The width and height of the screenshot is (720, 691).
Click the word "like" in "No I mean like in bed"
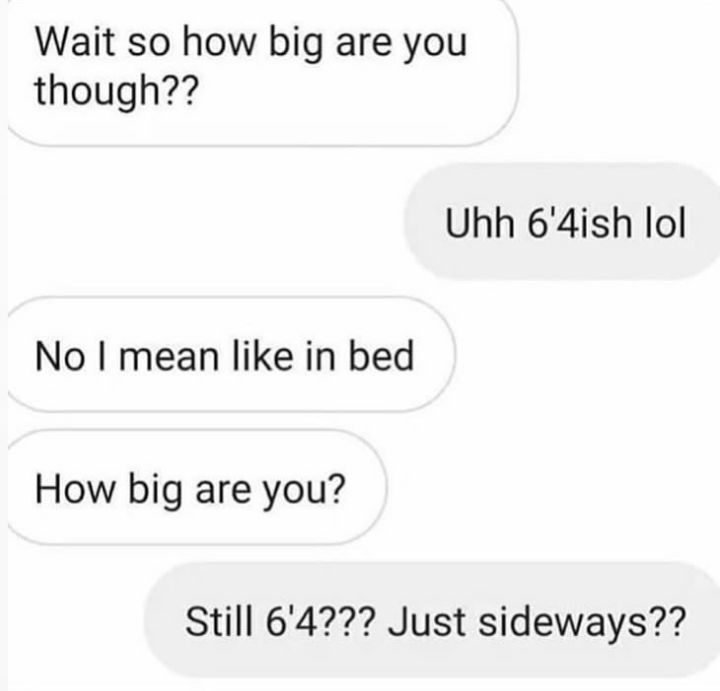click(263, 356)
